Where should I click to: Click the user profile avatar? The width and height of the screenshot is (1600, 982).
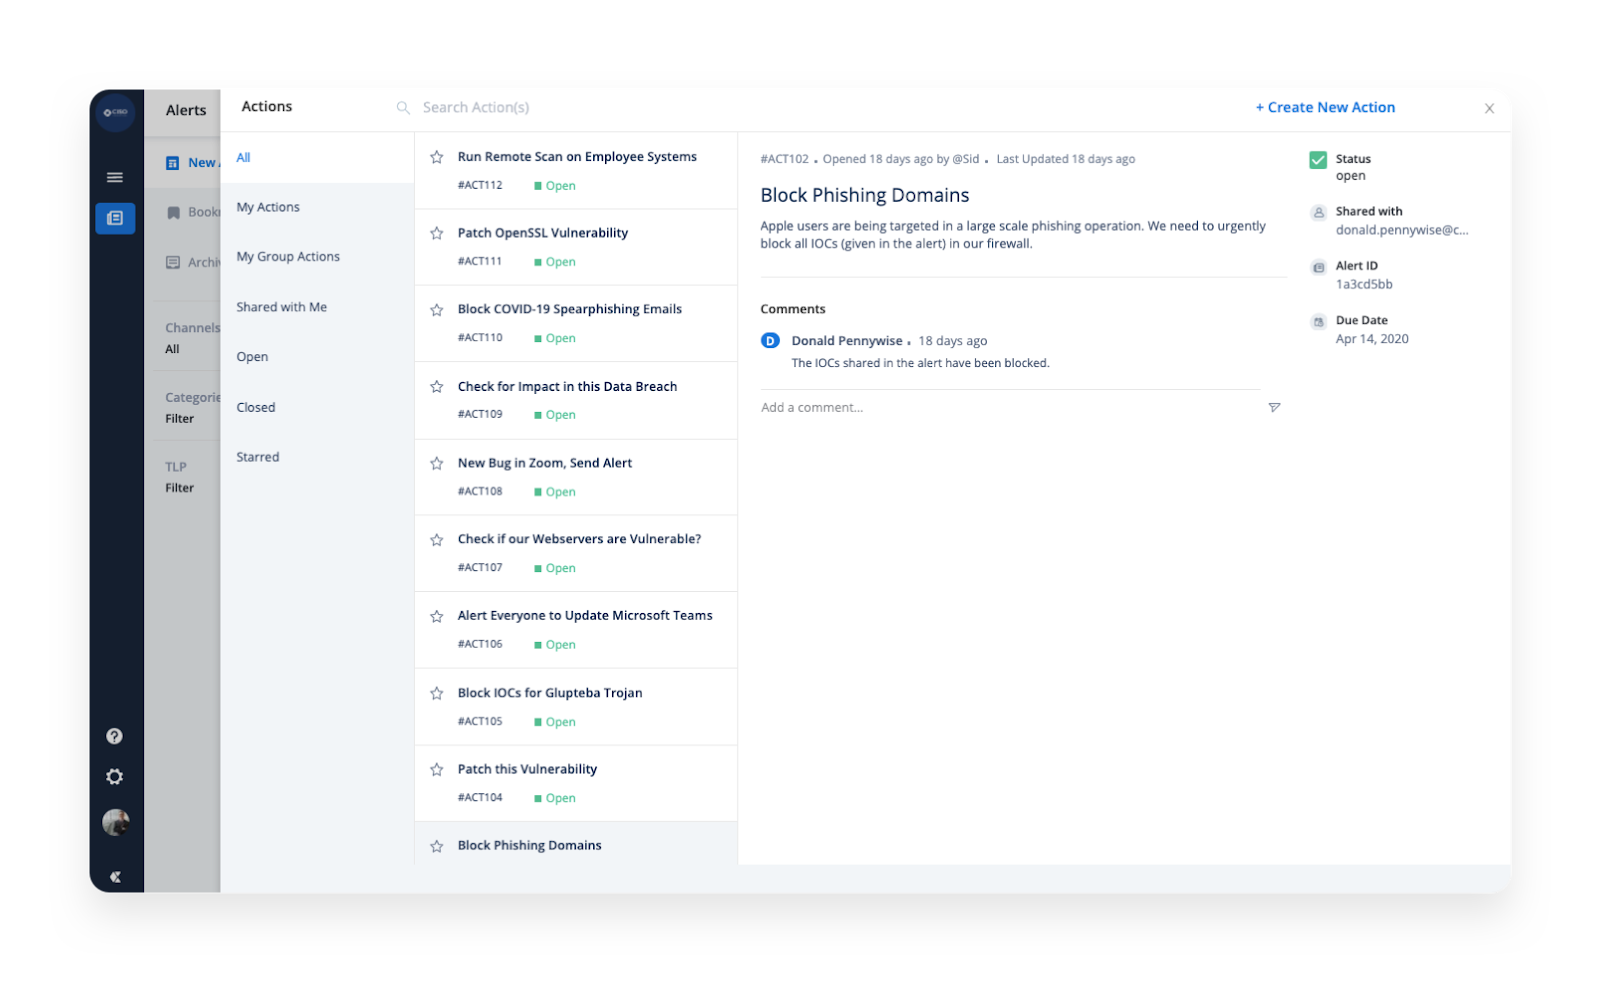tap(116, 823)
